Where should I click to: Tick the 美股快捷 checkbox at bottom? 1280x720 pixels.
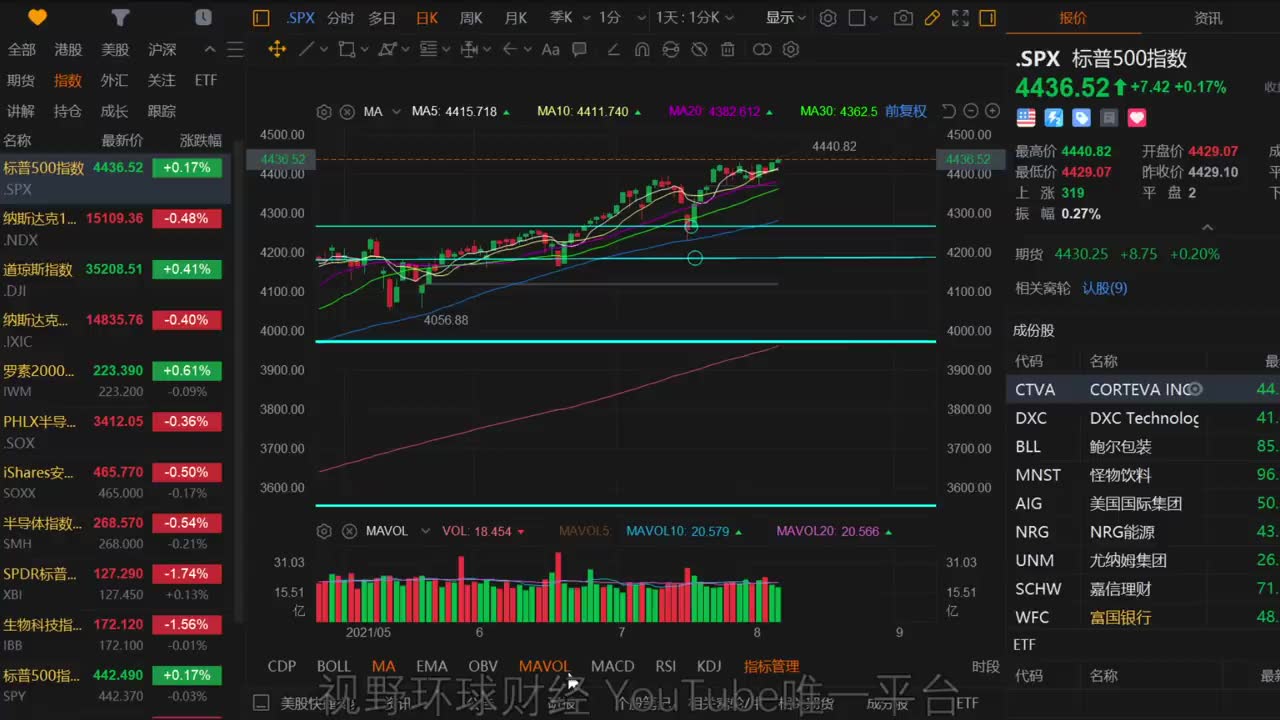click(261, 703)
